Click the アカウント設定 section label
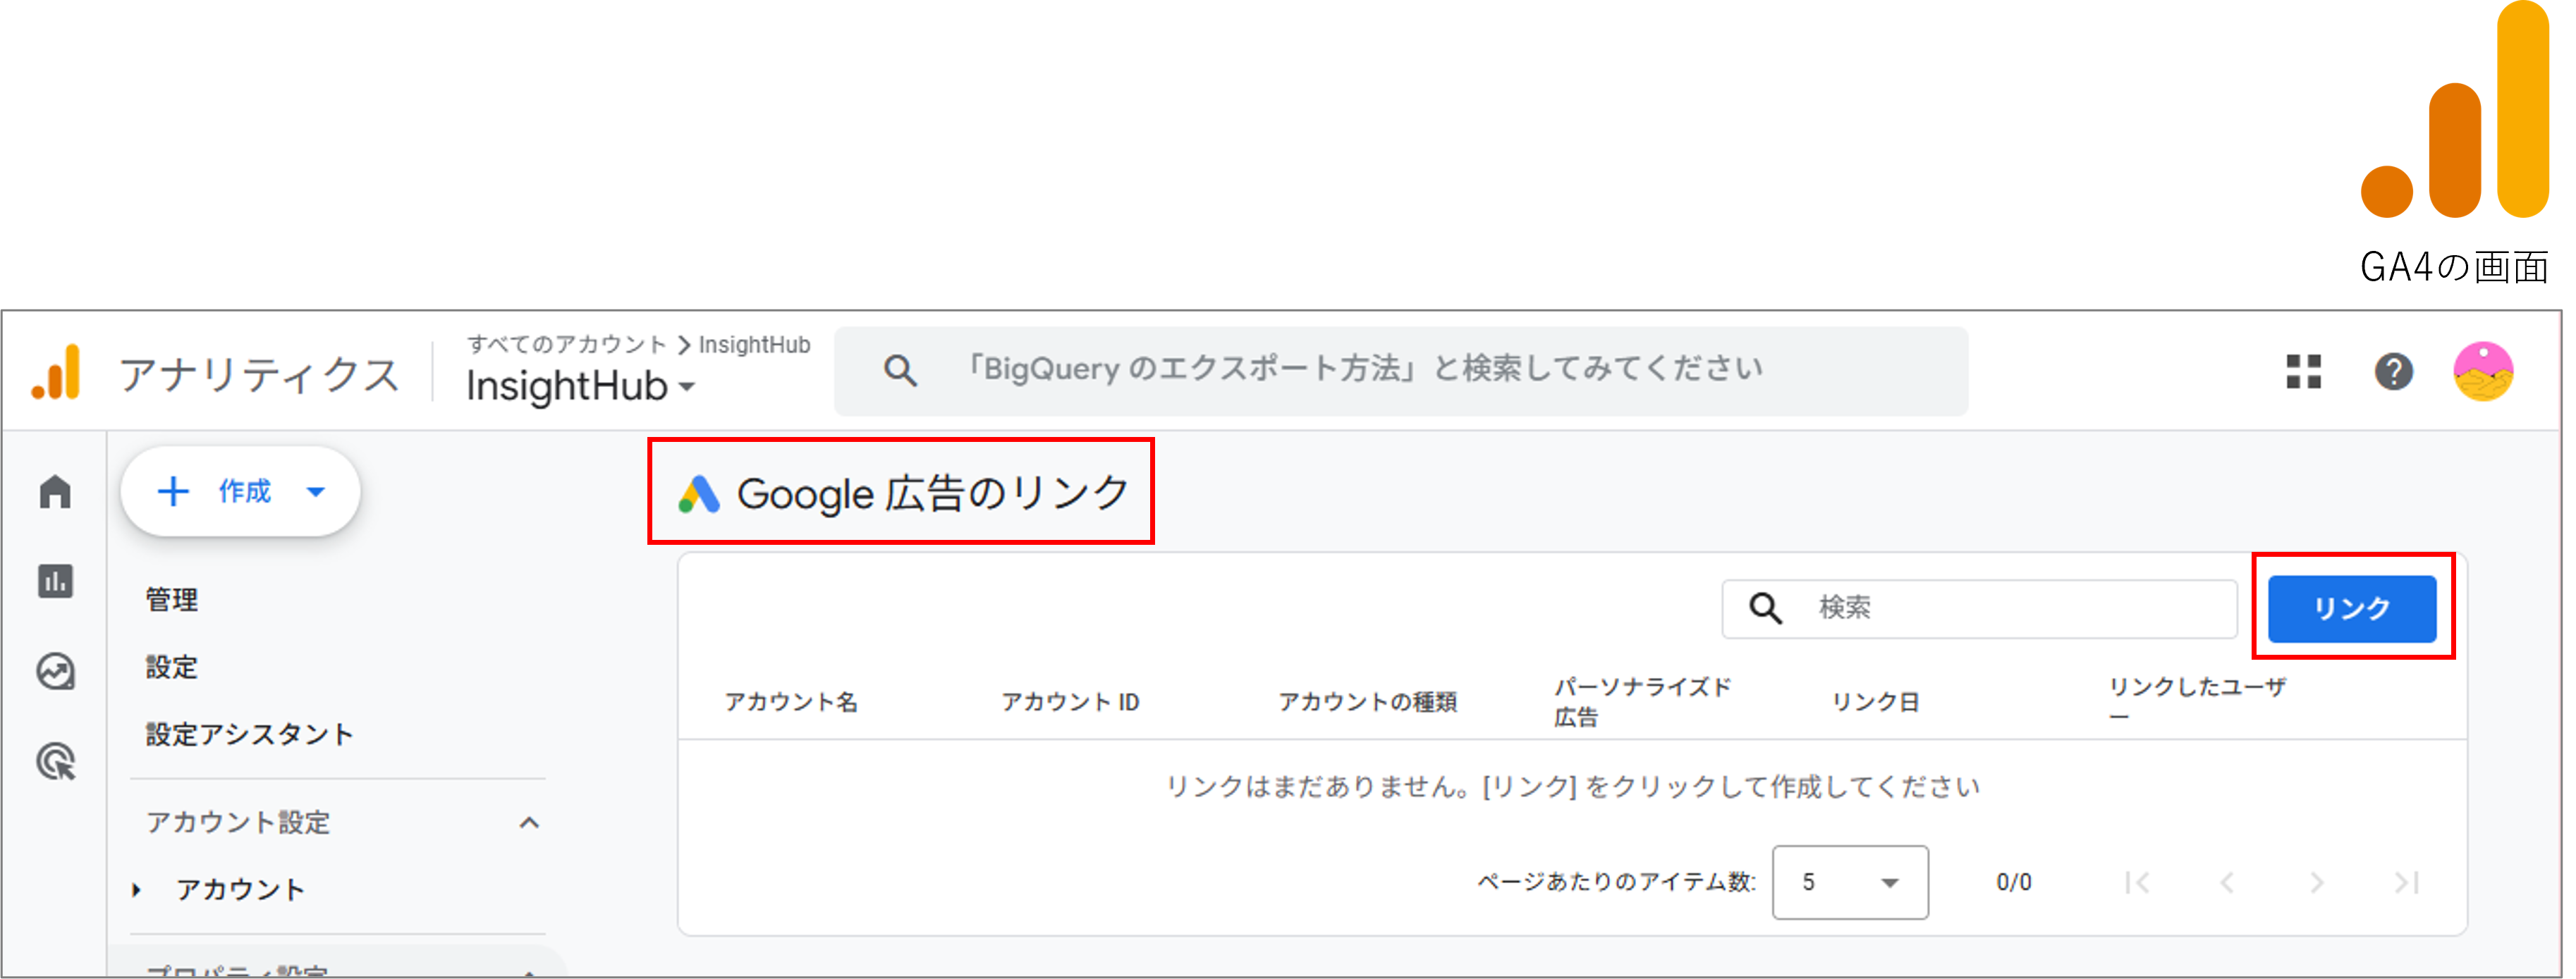This screenshot has height=979, width=2576. [x=238, y=823]
